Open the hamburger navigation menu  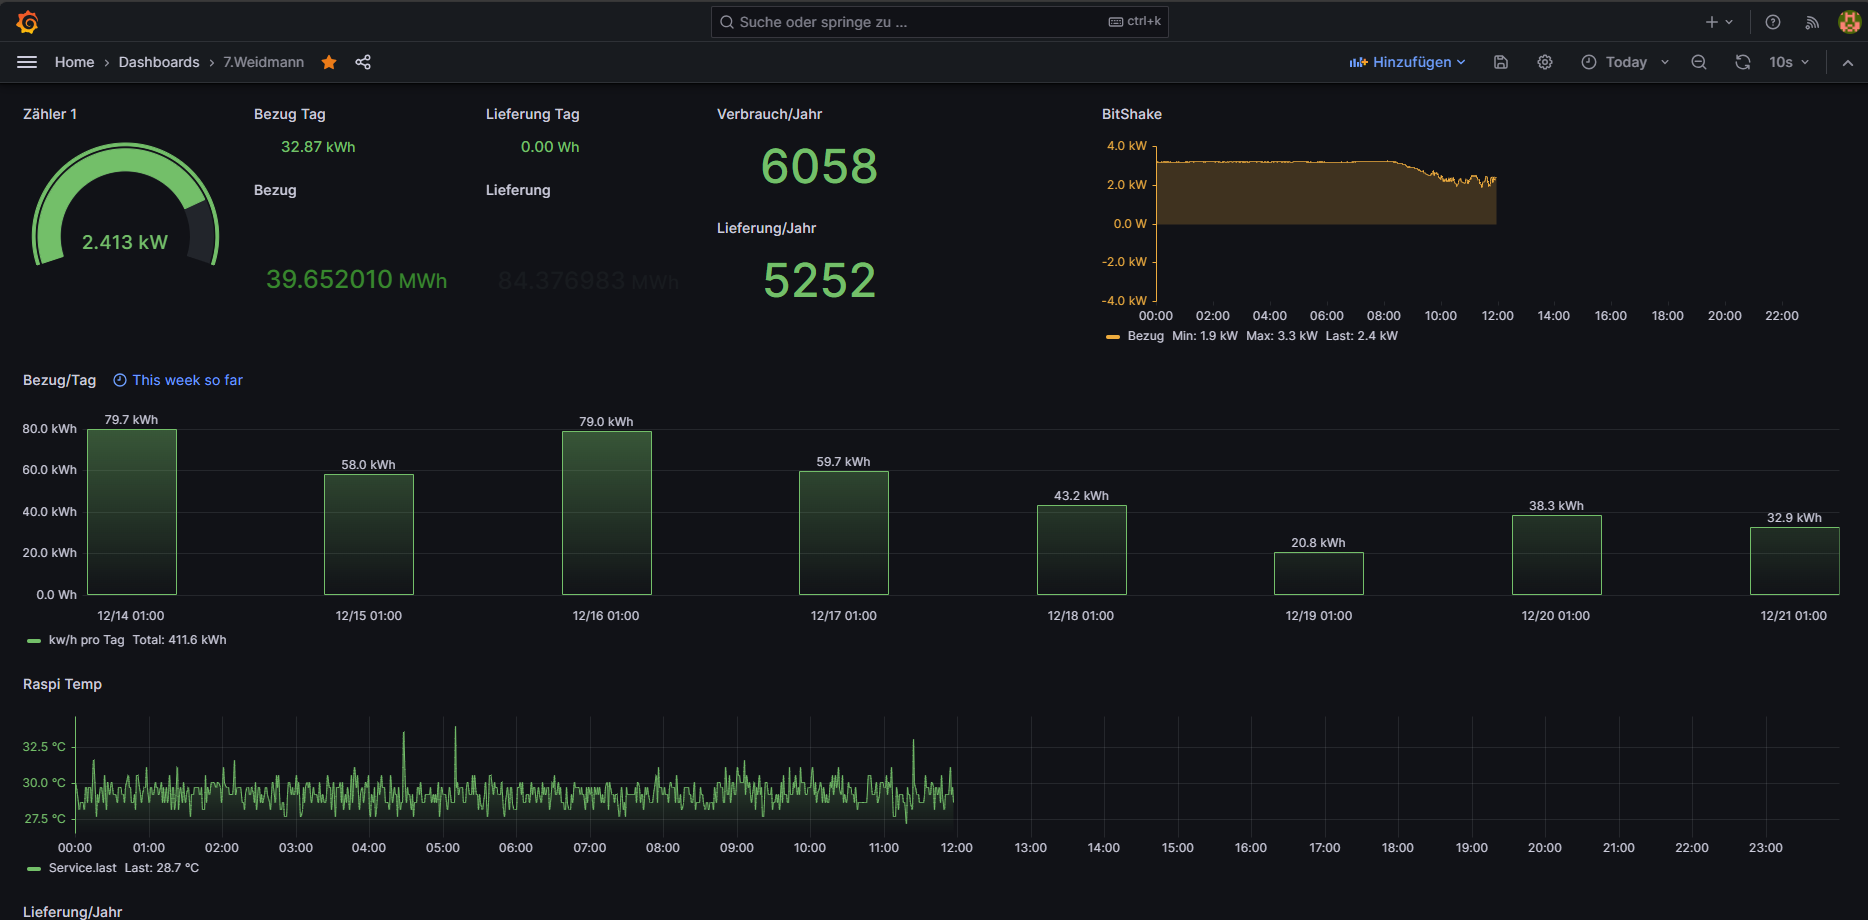point(27,62)
